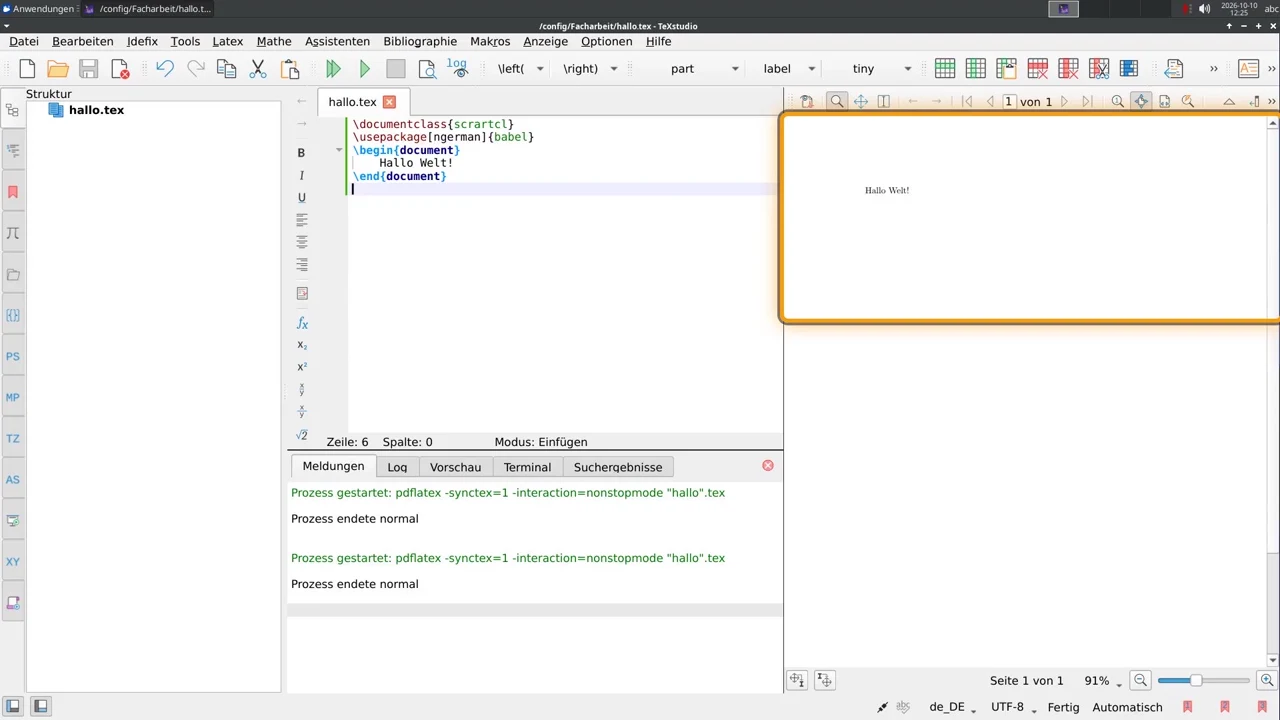Zoom in the PDF preview
Viewport: 1280px width, 720px height.
click(x=1267, y=681)
